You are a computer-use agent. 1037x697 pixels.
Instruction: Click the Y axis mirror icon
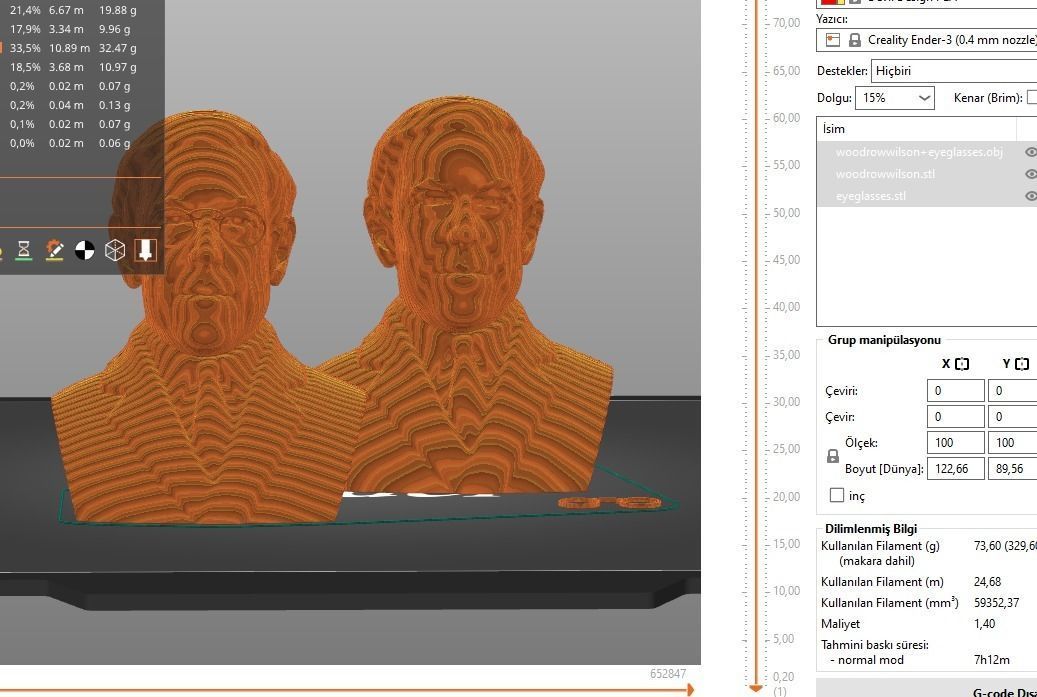1022,364
